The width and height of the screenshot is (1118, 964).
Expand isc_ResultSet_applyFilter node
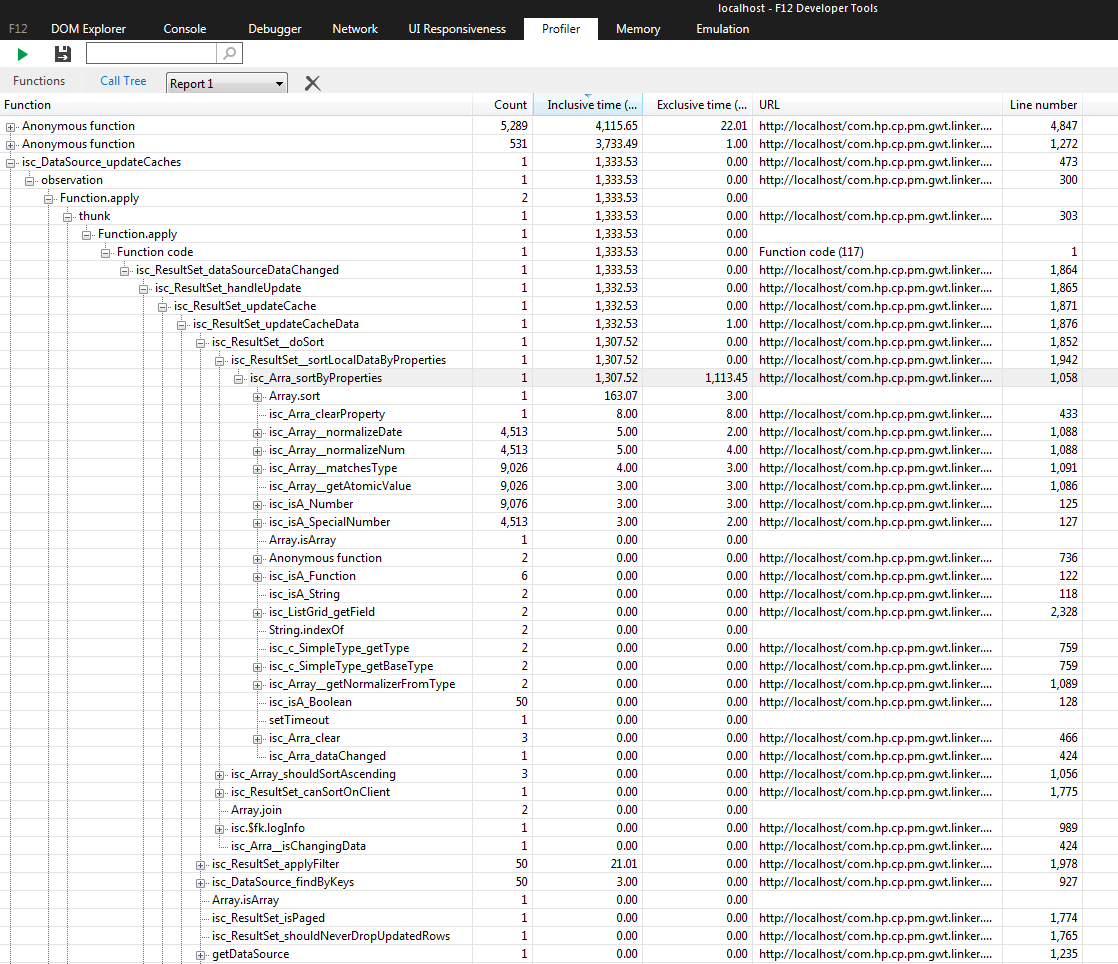[201, 864]
